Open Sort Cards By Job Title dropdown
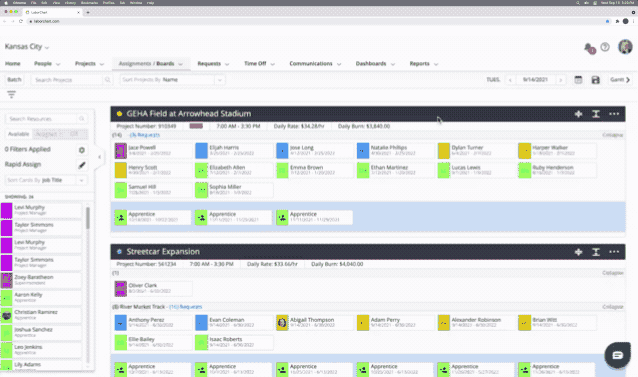This screenshot has width=638, height=377. [46, 180]
